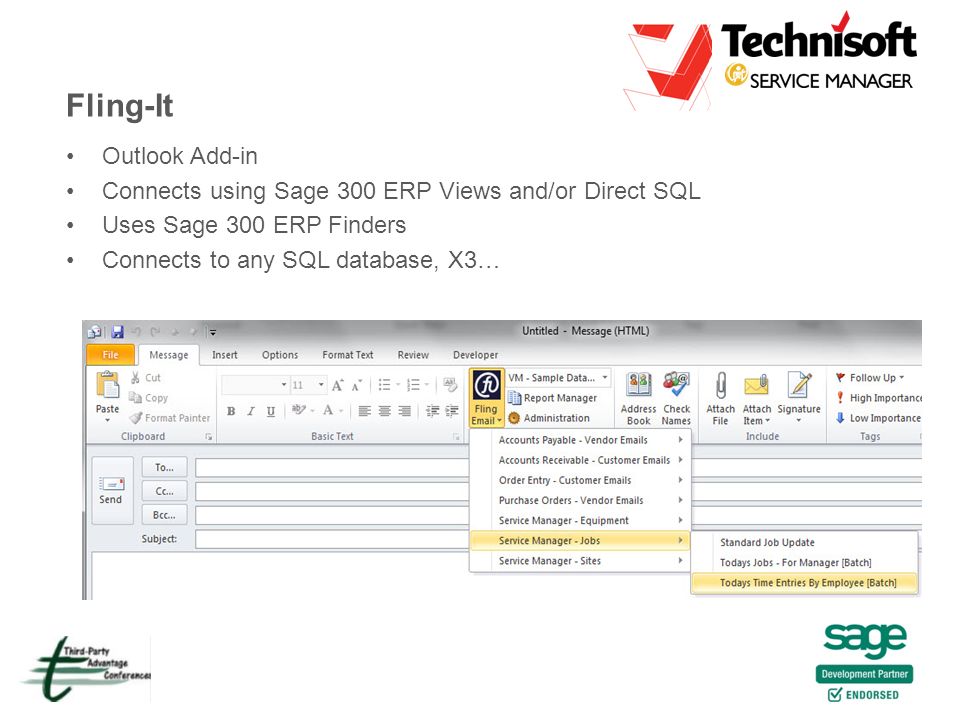This screenshot has width=960, height=720.
Task: Select Standard Job Update
Action: tap(804, 542)
